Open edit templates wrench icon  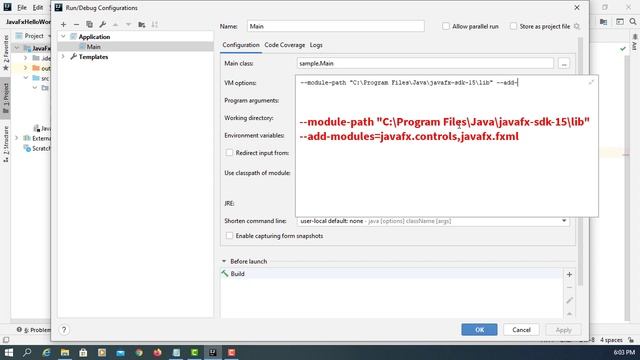tap(102, 24)
